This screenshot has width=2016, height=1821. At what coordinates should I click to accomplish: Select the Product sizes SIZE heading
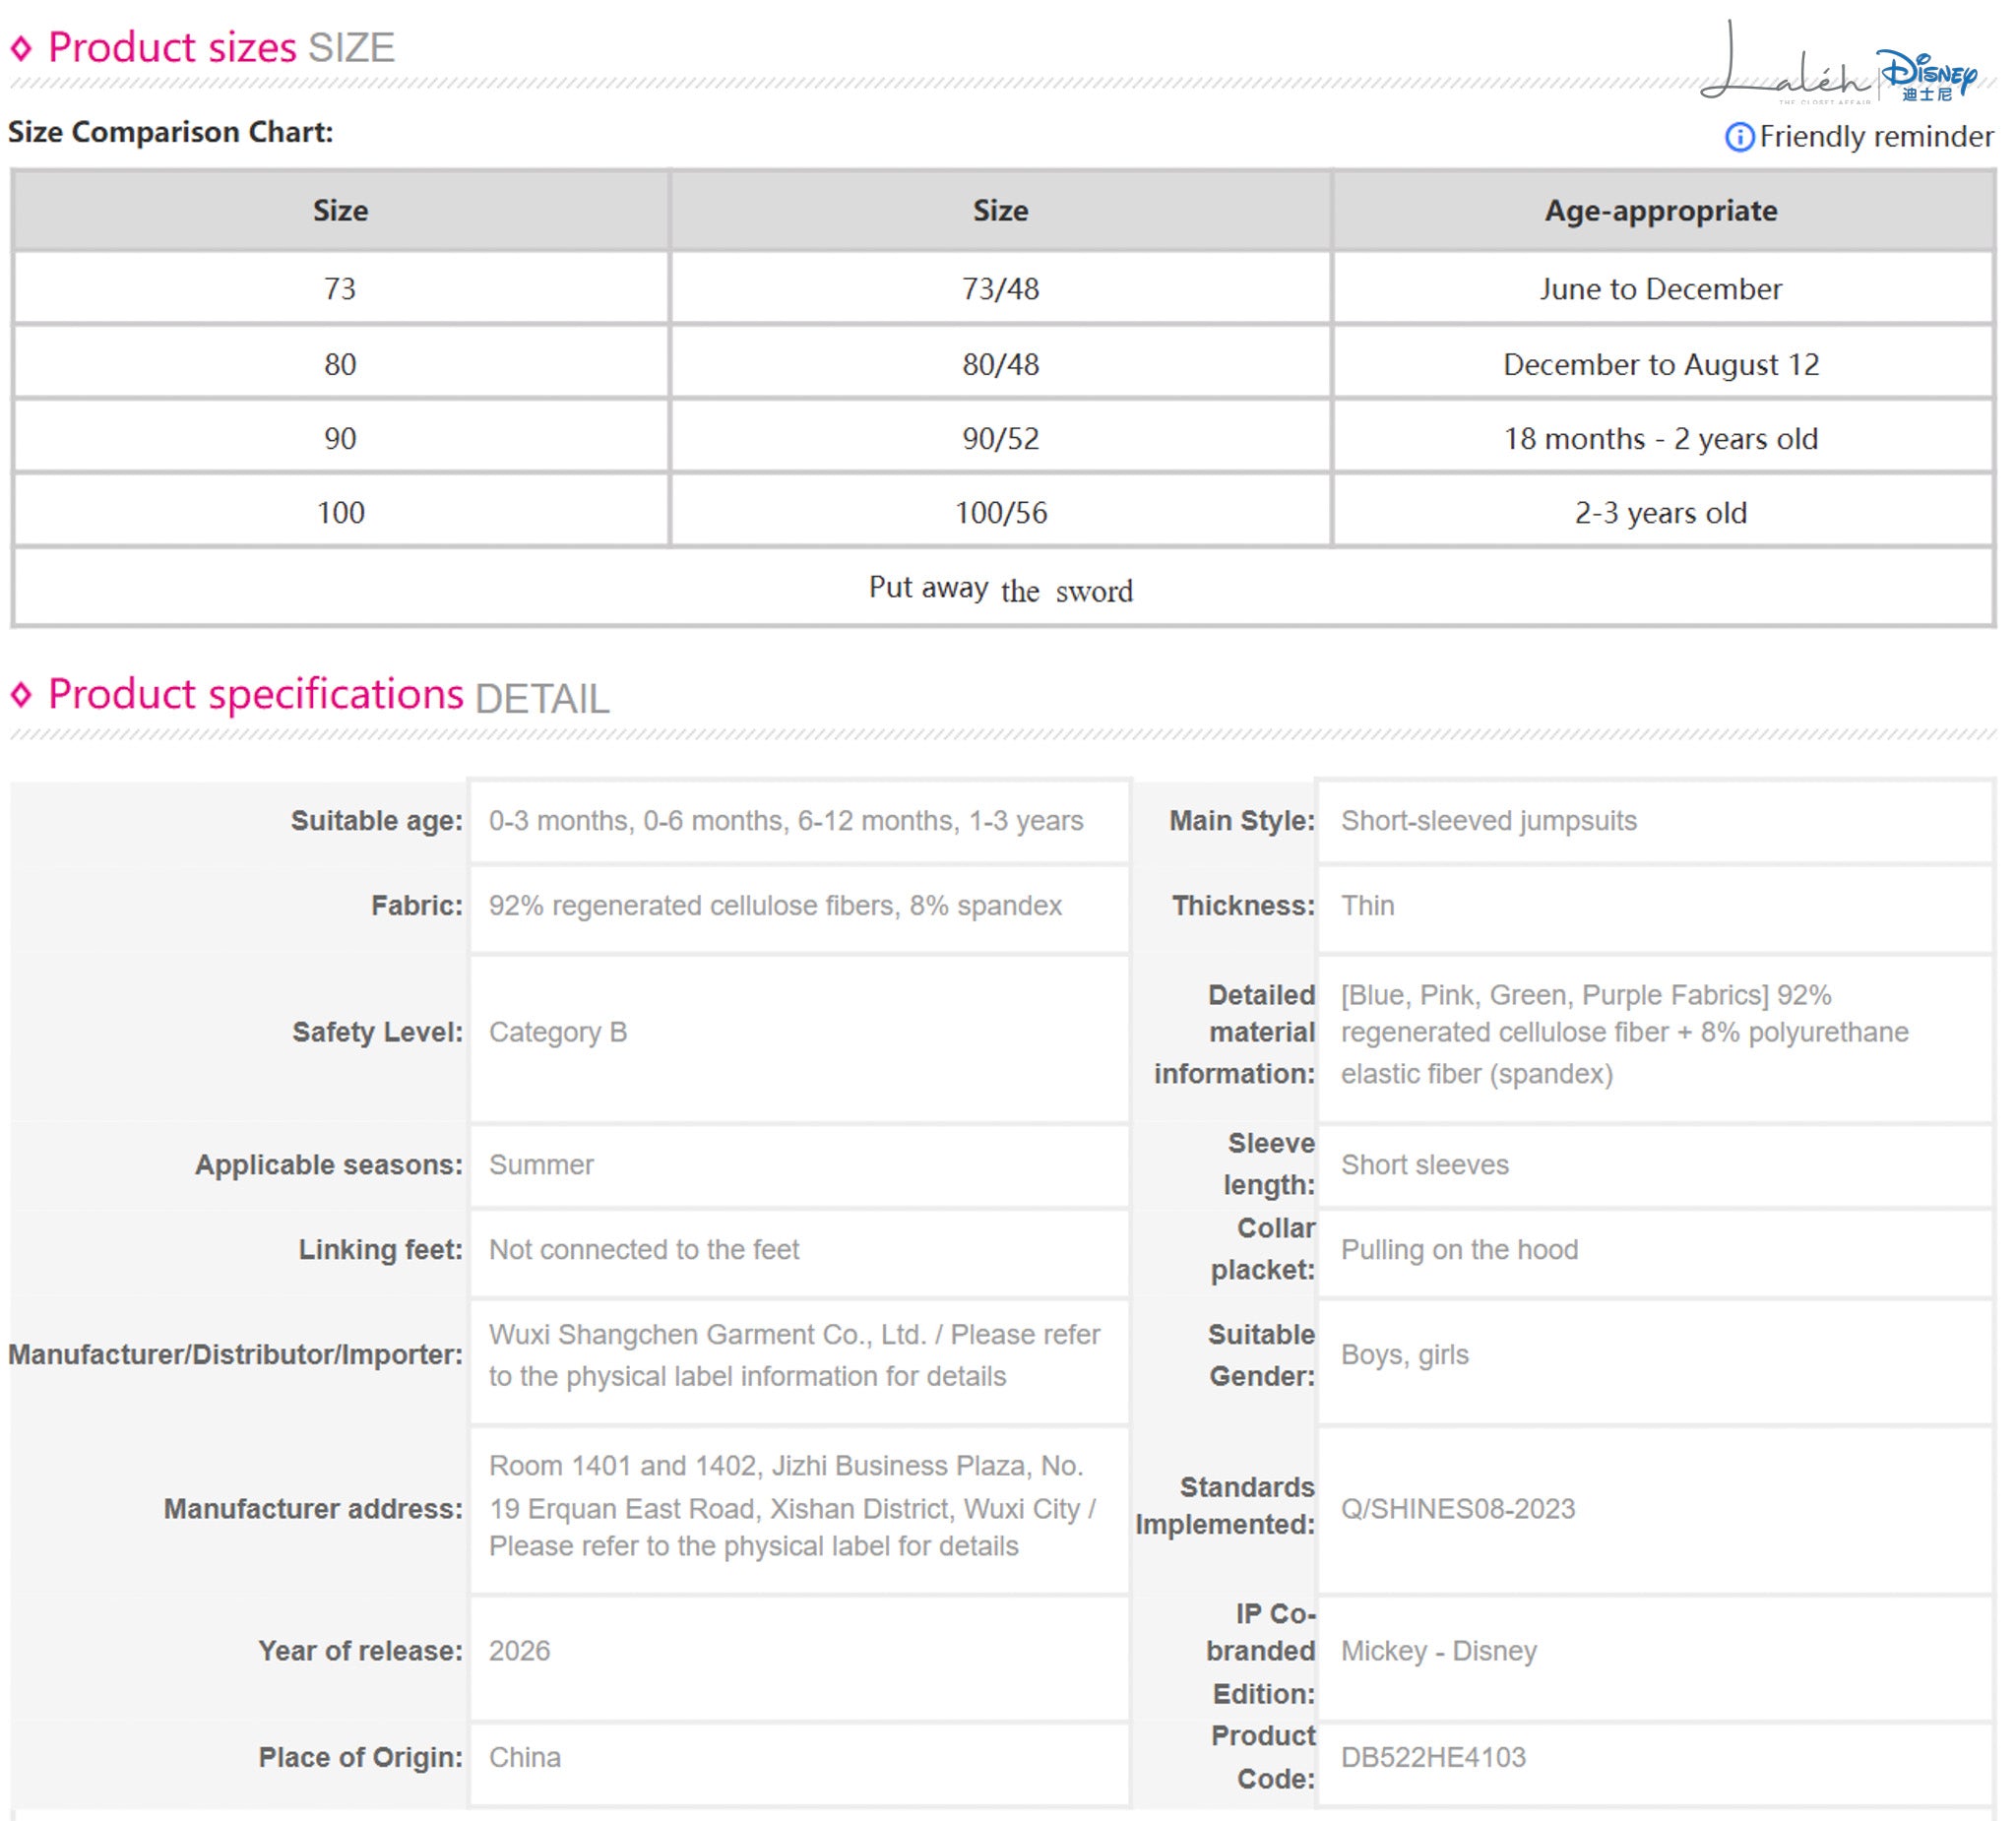click(221, 47)
